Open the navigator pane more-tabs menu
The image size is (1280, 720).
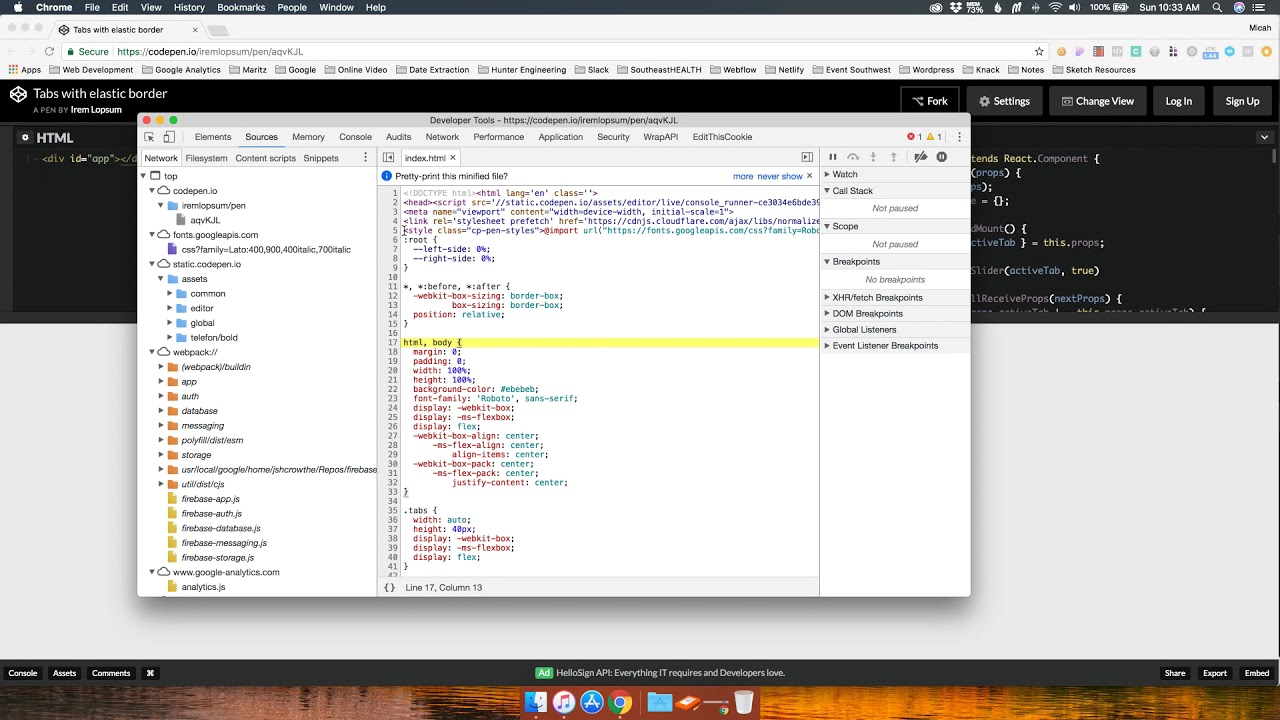pos(365,158)
